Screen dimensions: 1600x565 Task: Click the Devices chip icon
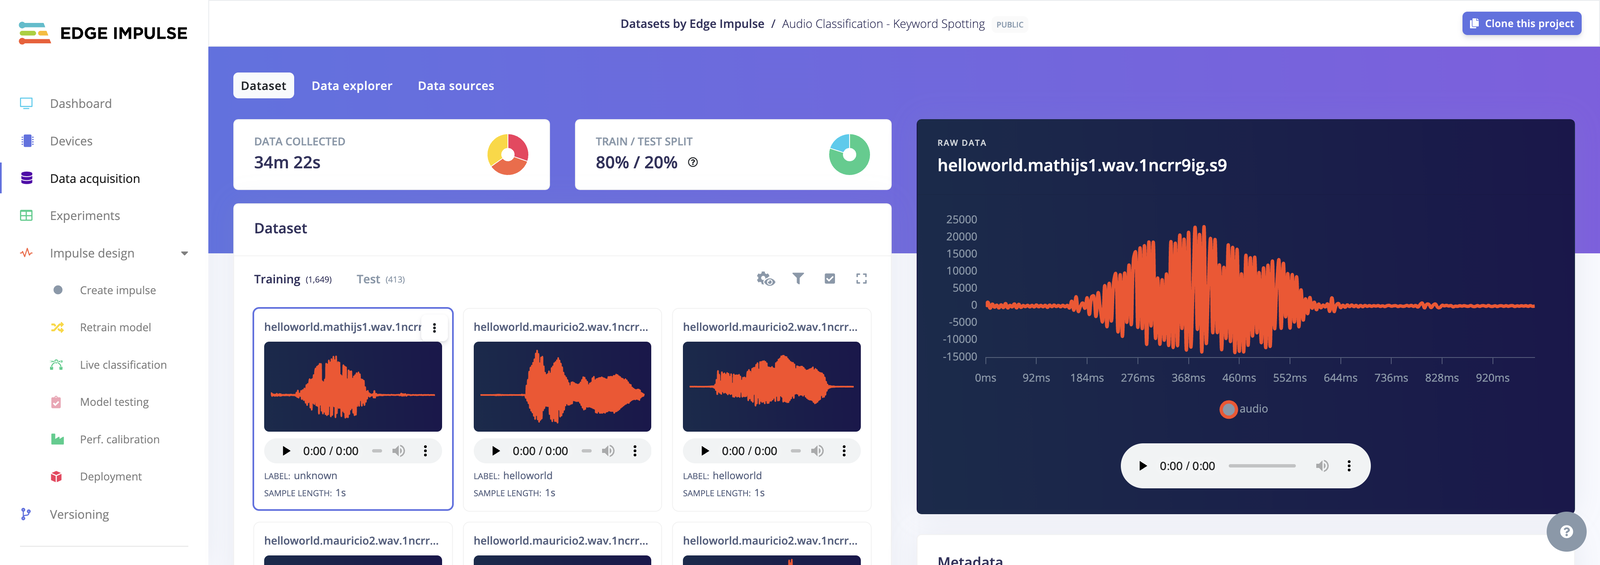27,141
